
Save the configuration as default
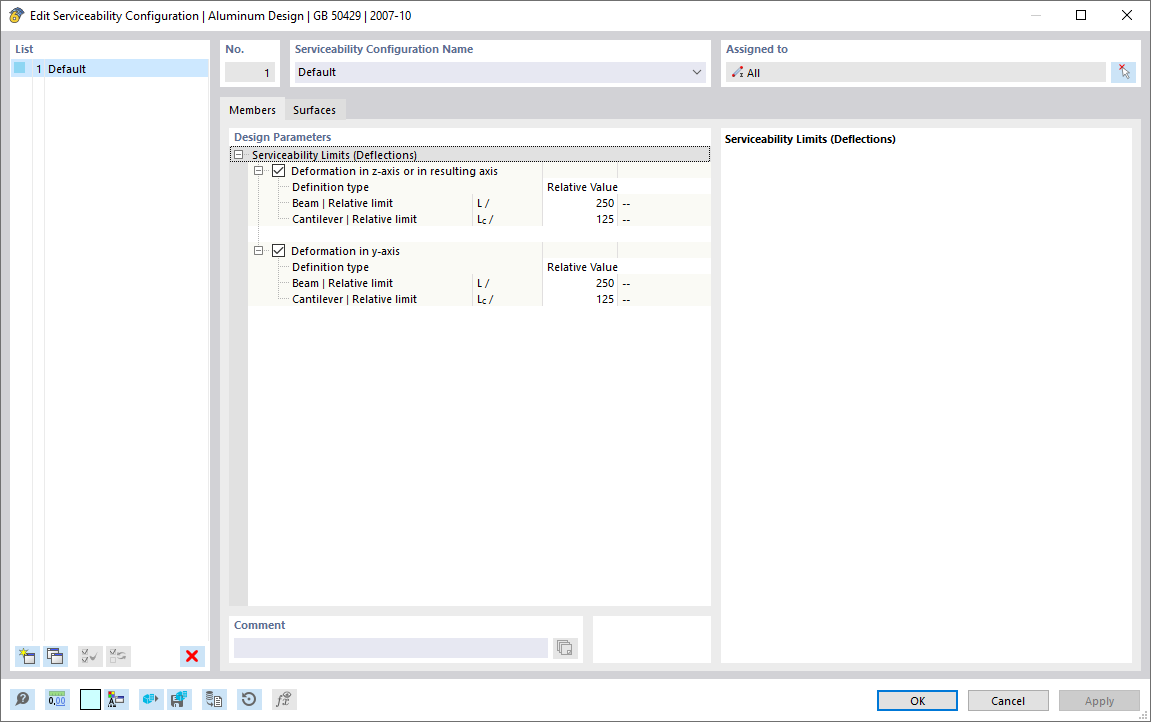[x=179, y=699]
